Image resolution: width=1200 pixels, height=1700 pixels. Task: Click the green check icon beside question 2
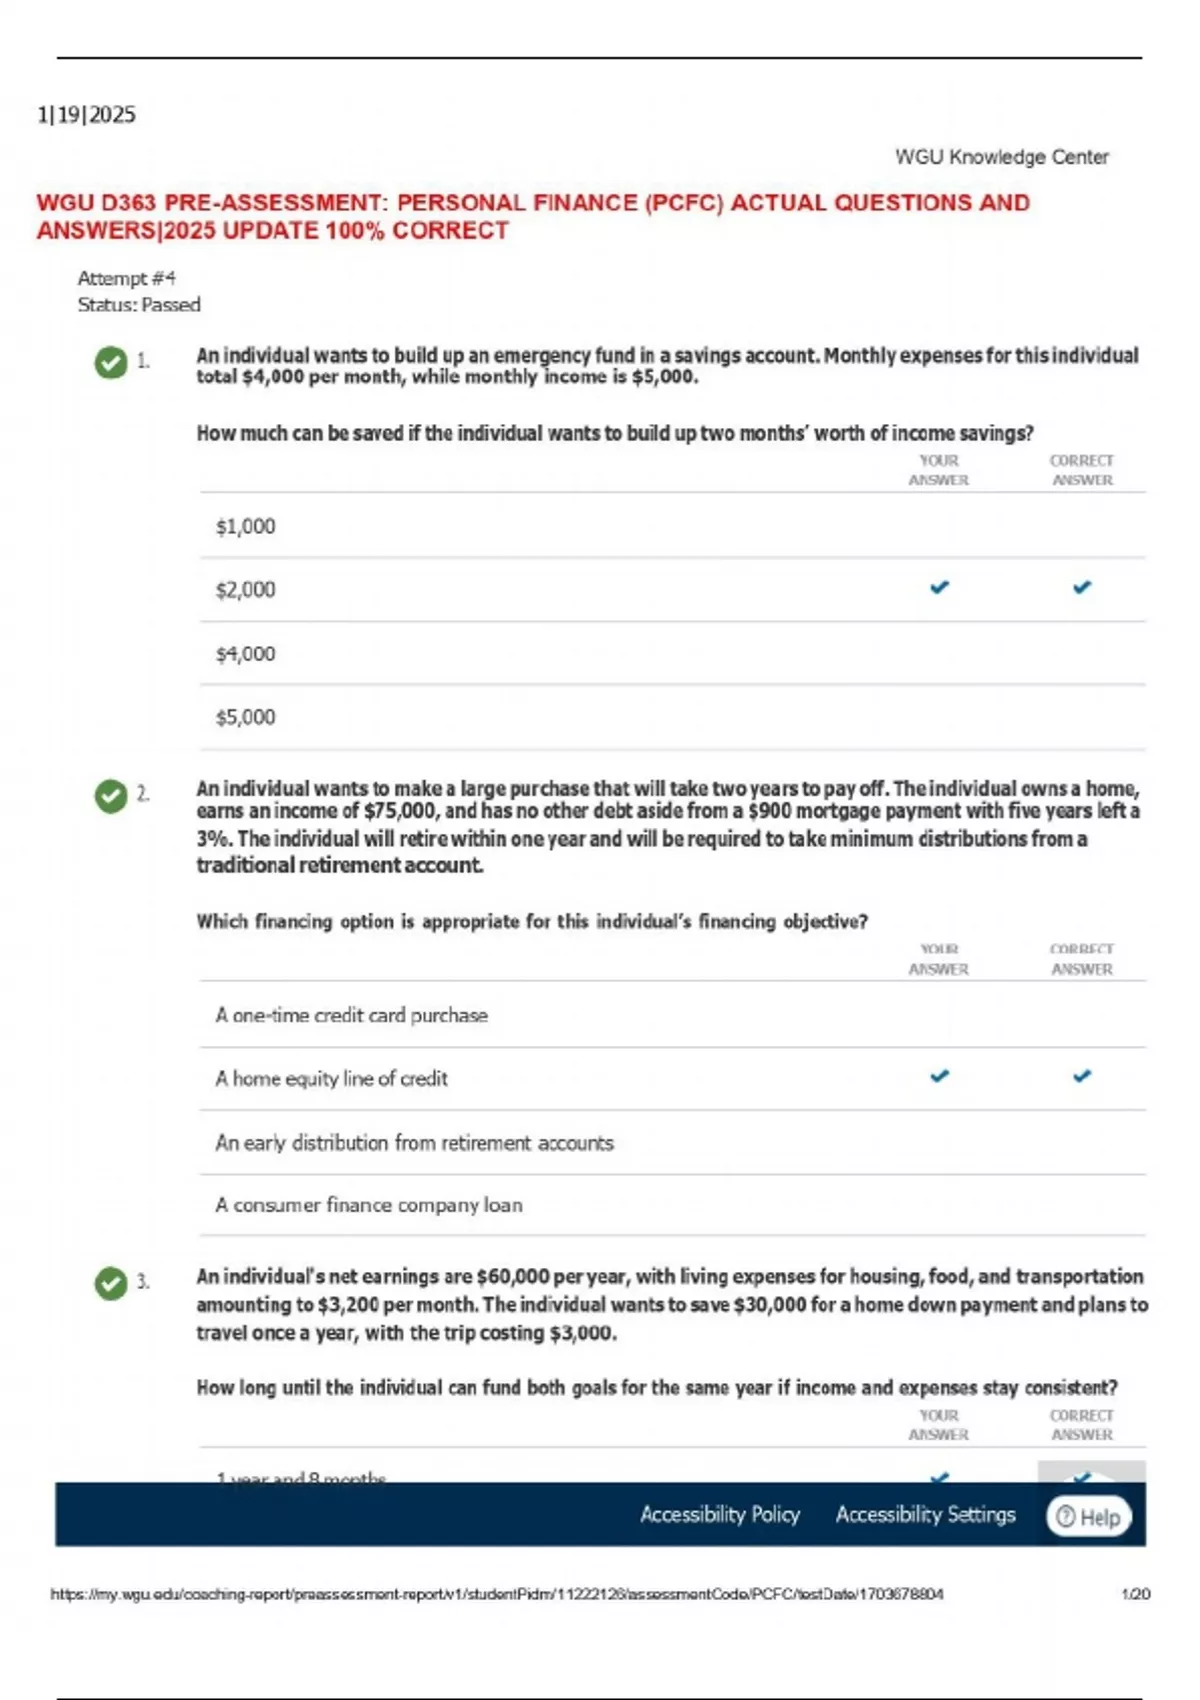111,796
